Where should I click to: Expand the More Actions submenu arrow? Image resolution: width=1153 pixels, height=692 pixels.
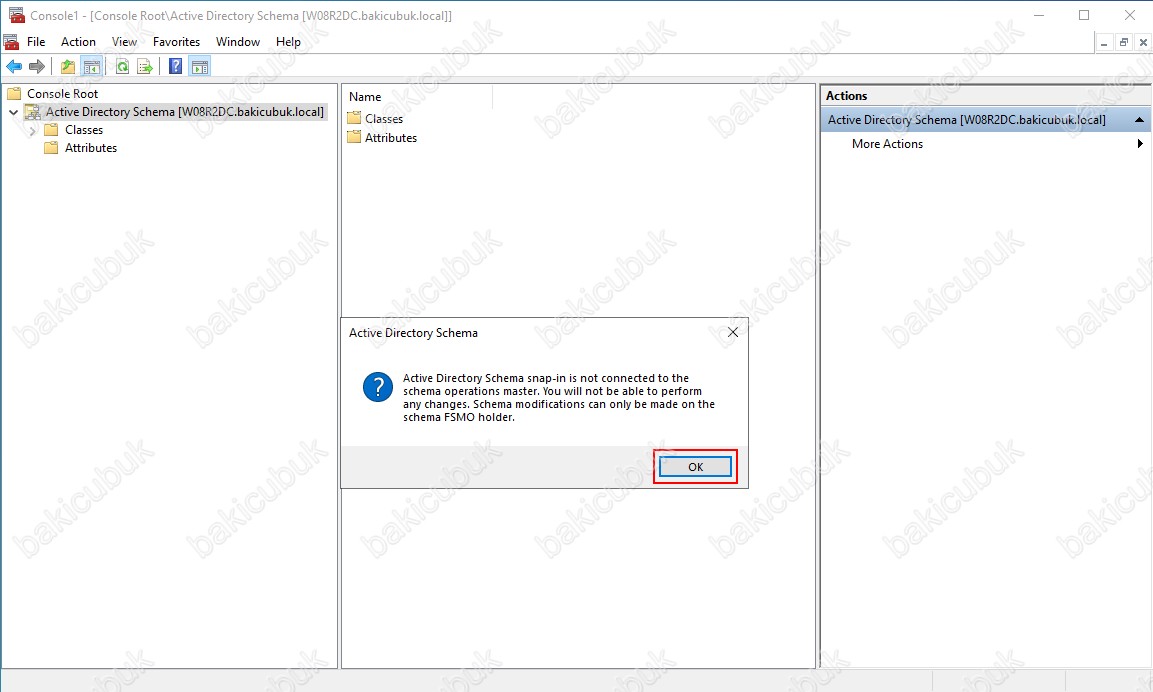pyautogui.click(x=1140, y=144)
